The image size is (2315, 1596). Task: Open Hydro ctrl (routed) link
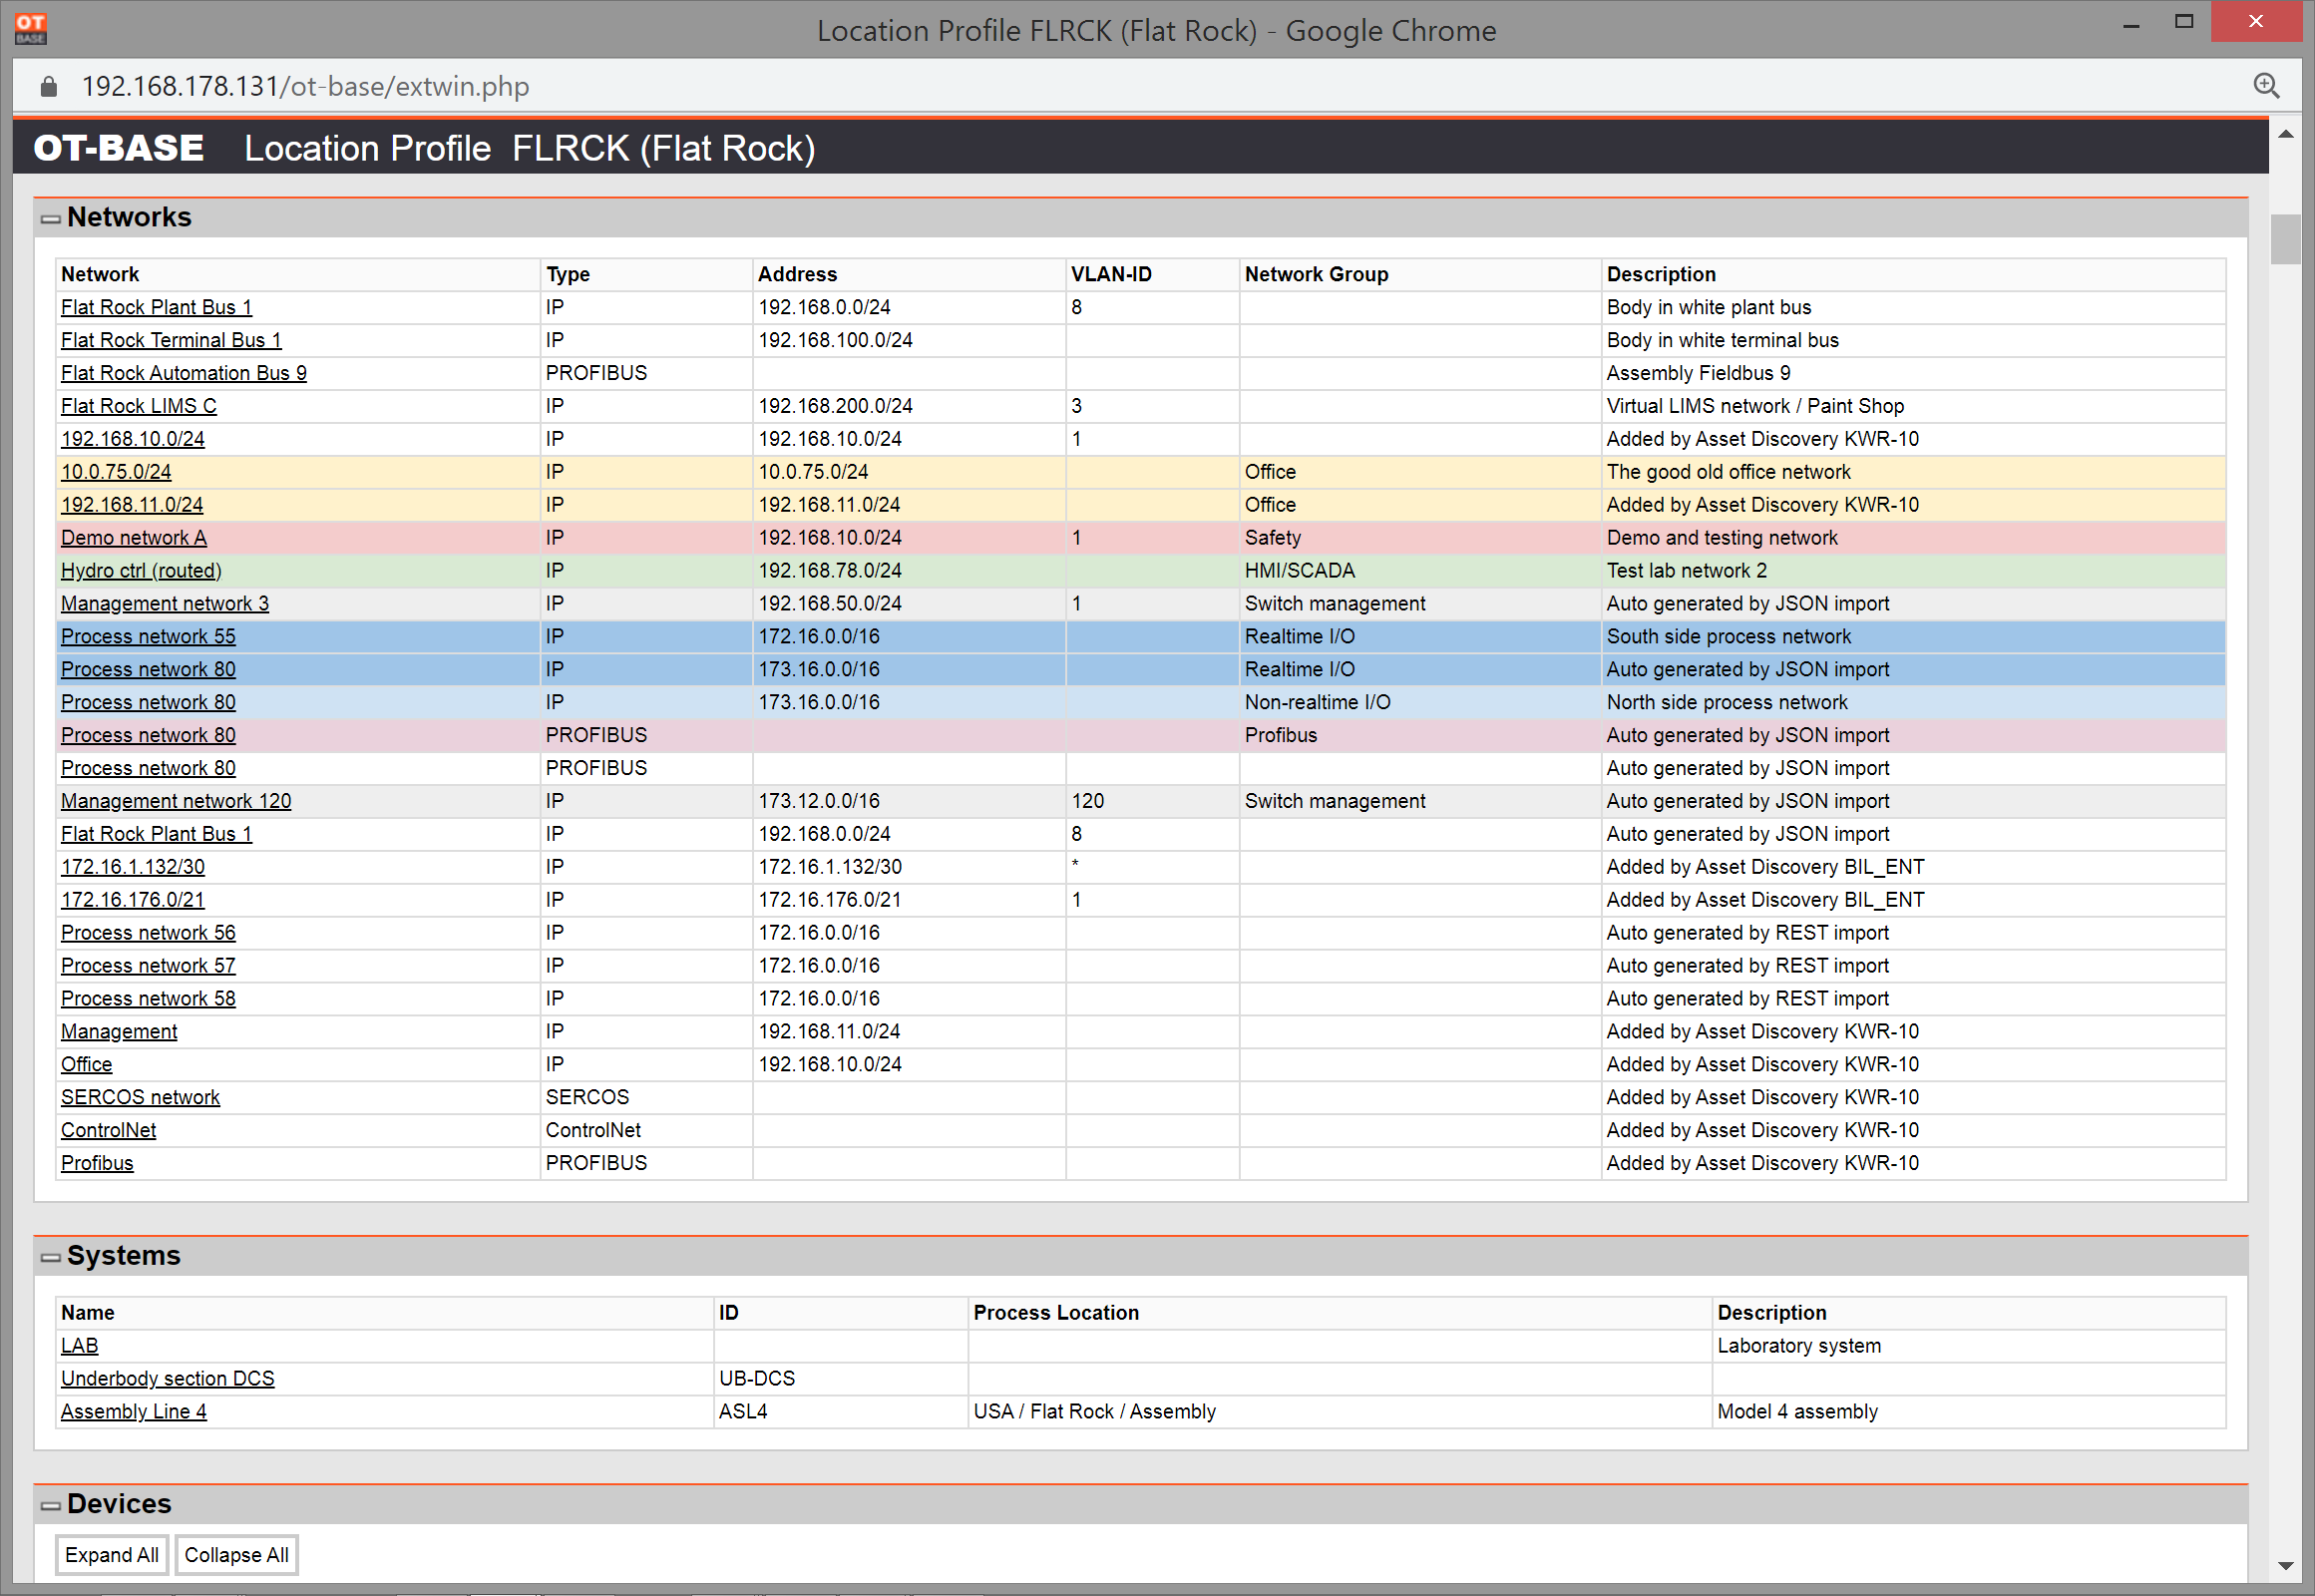point(141,571)
